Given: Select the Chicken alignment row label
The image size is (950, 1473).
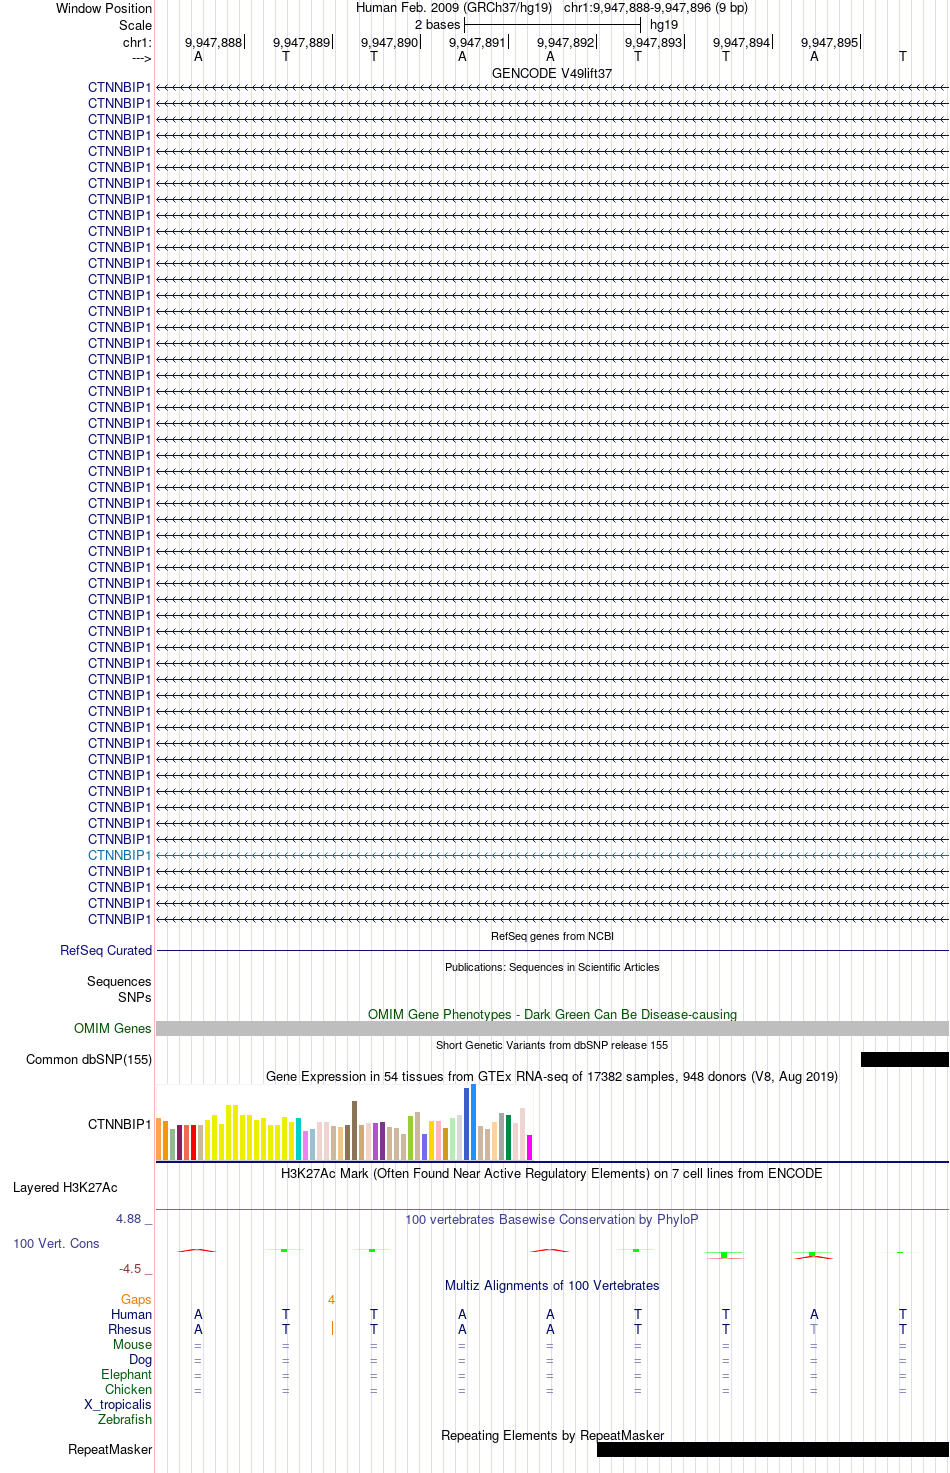Looking at the screenshot, I should pos(128,1390).
